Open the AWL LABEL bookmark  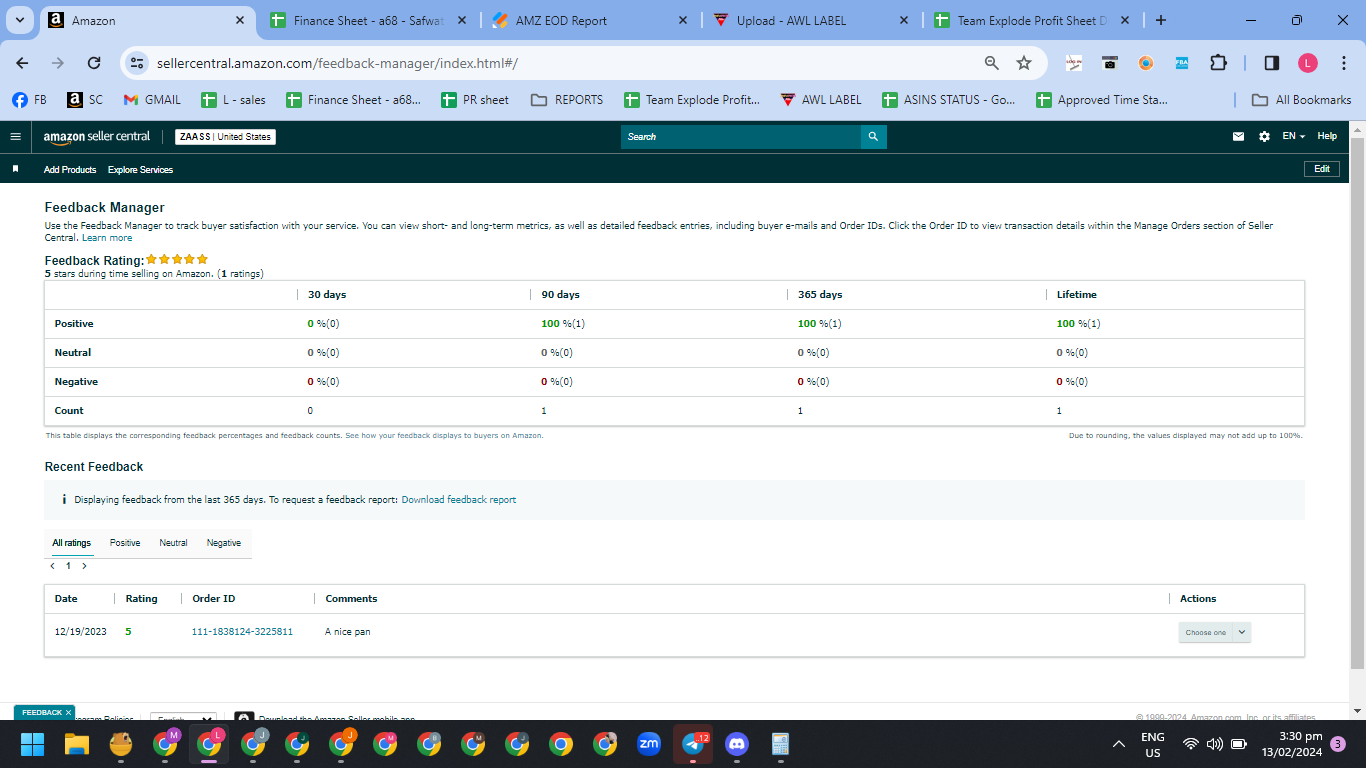point(820,100)
